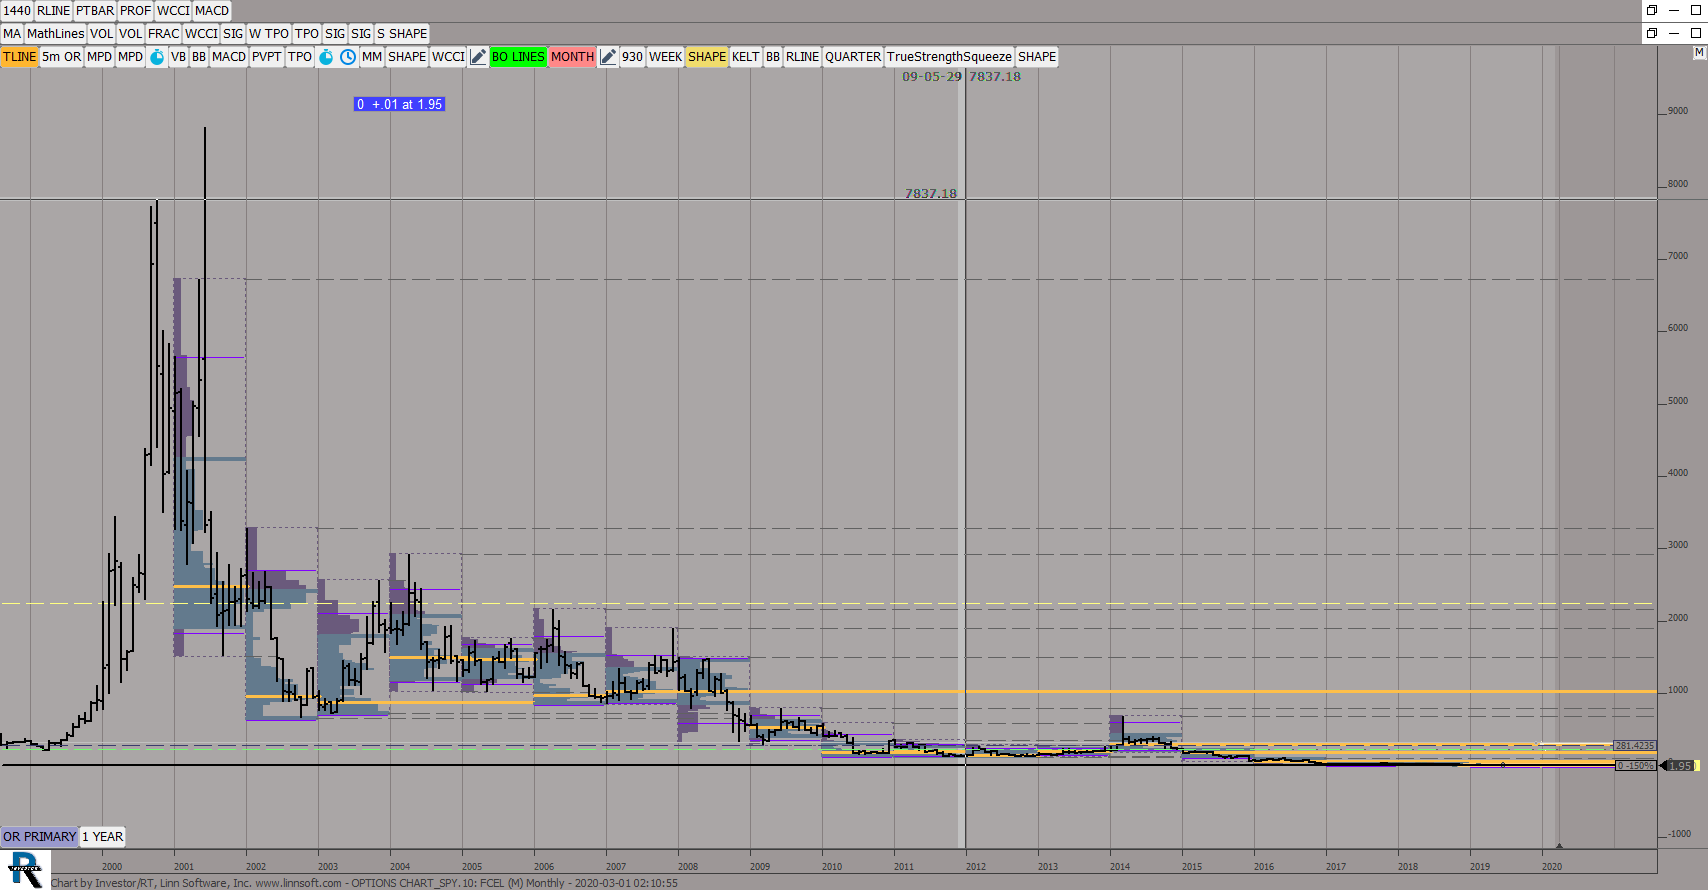Click the 1000 label on price scale
The height and width of the screenshot is (890, 1708).
[x=1678, y=690]
